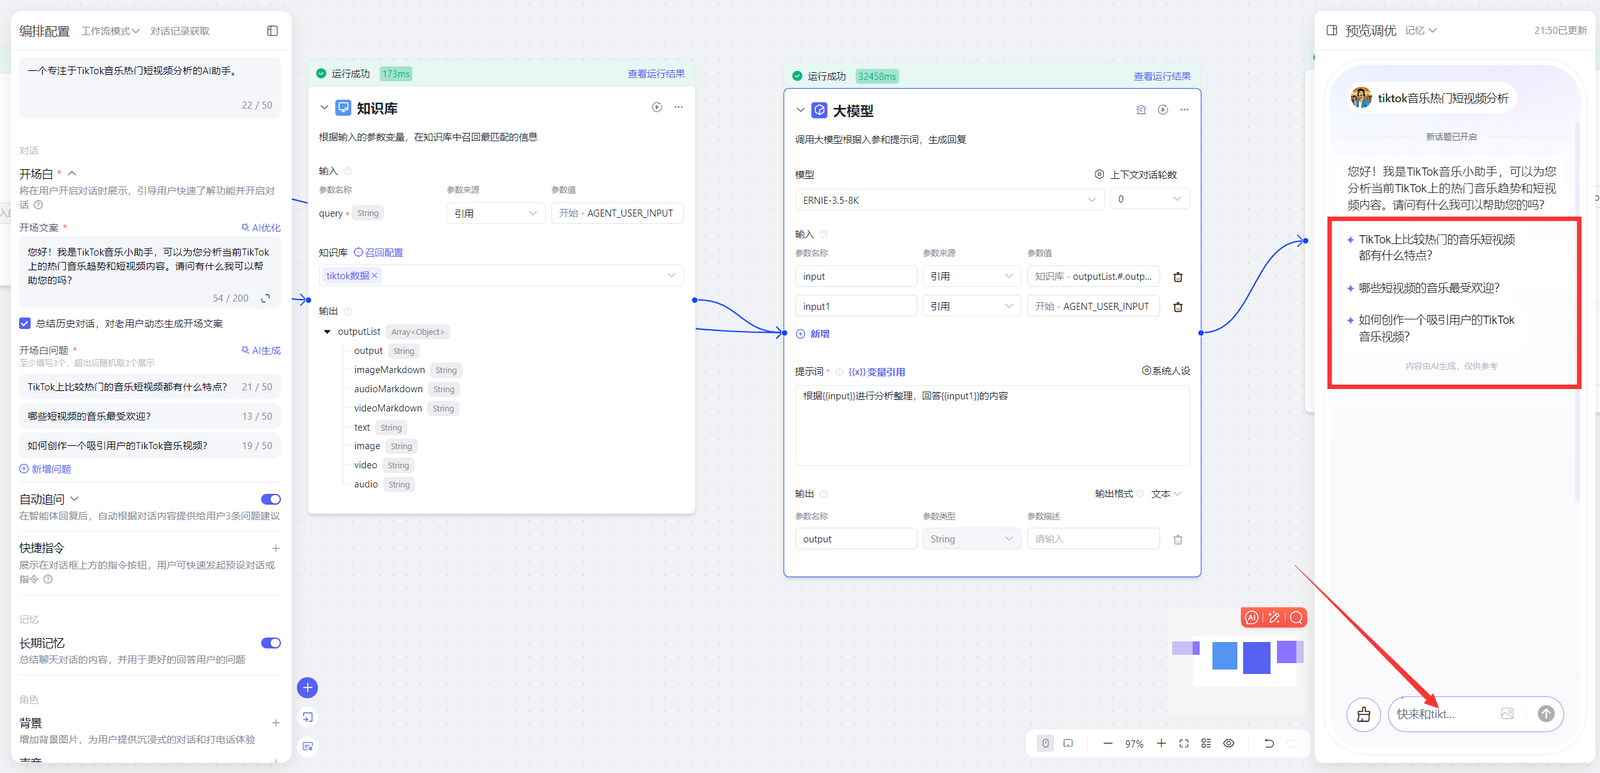Open source dropdown for input1 row
Image resolution: width=1600 pixels, height=773 pixels.
(x=971, y=306)
